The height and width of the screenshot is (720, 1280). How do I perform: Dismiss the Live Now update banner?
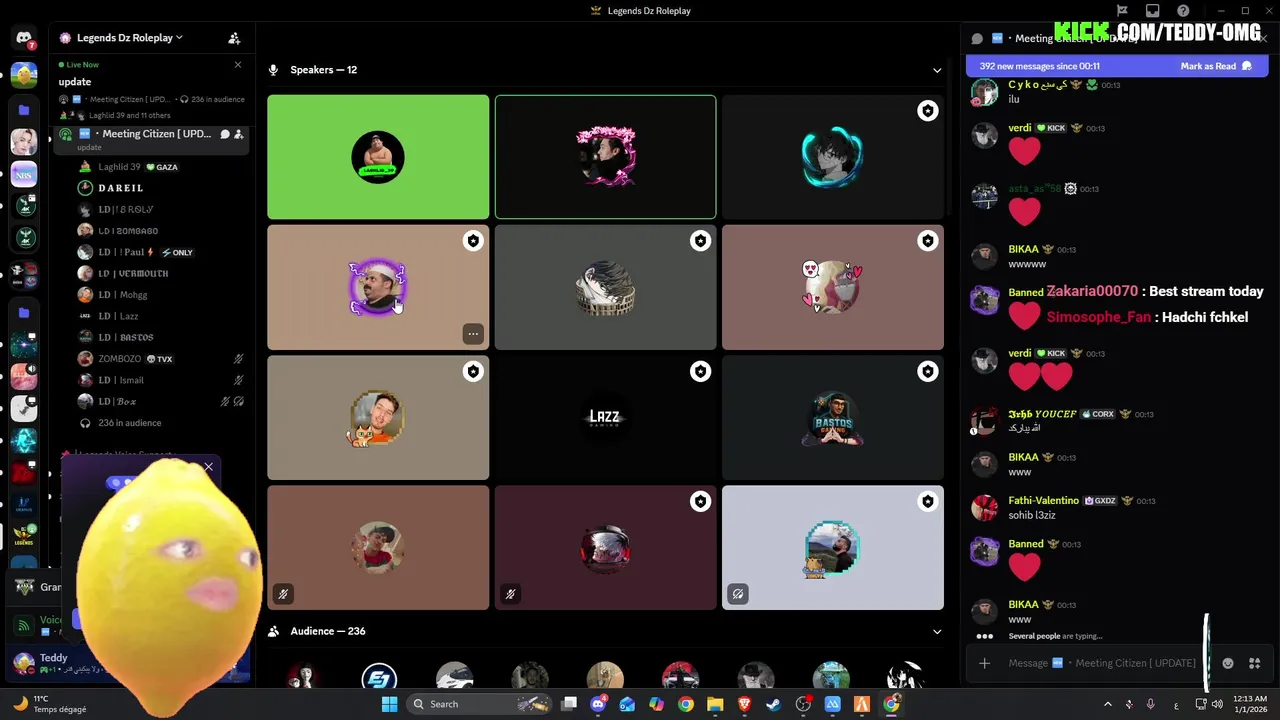pos(238,65)
